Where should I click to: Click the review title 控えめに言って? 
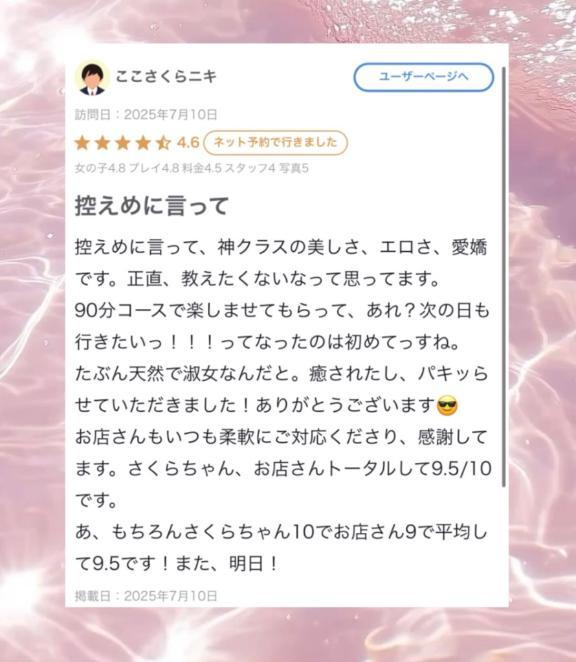coord(152,206)
